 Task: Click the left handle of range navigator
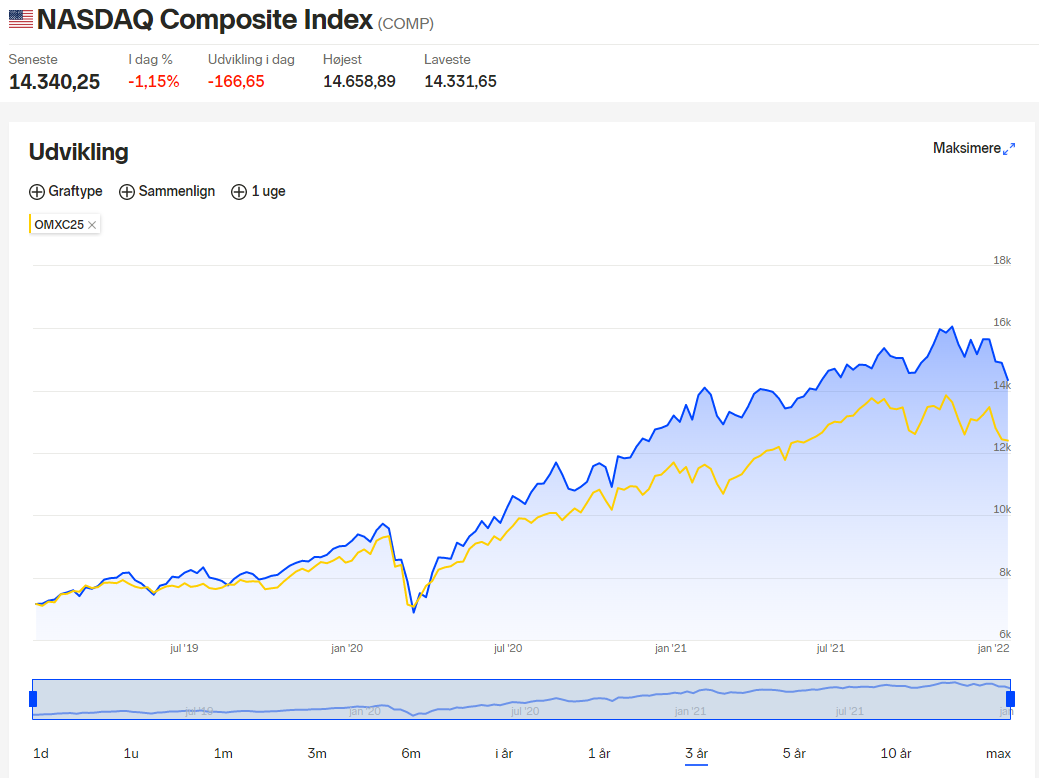33,698
